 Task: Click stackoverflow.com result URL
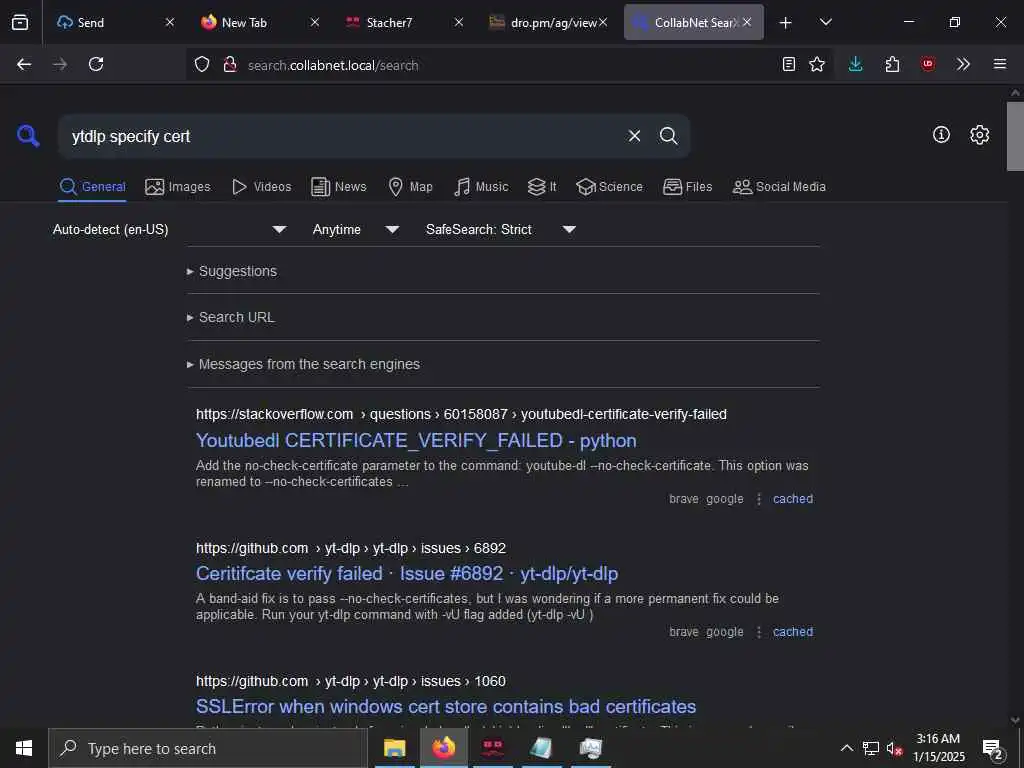point(461,414)
